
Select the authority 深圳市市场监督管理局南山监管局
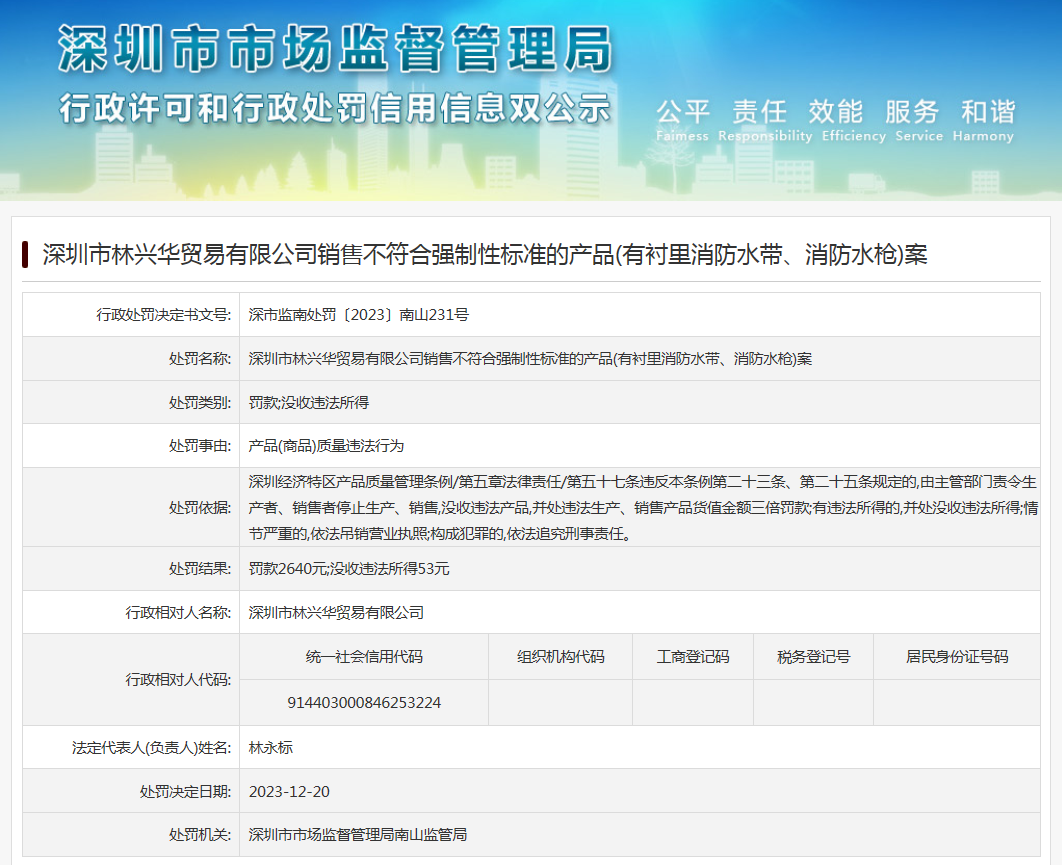[358, 835]
